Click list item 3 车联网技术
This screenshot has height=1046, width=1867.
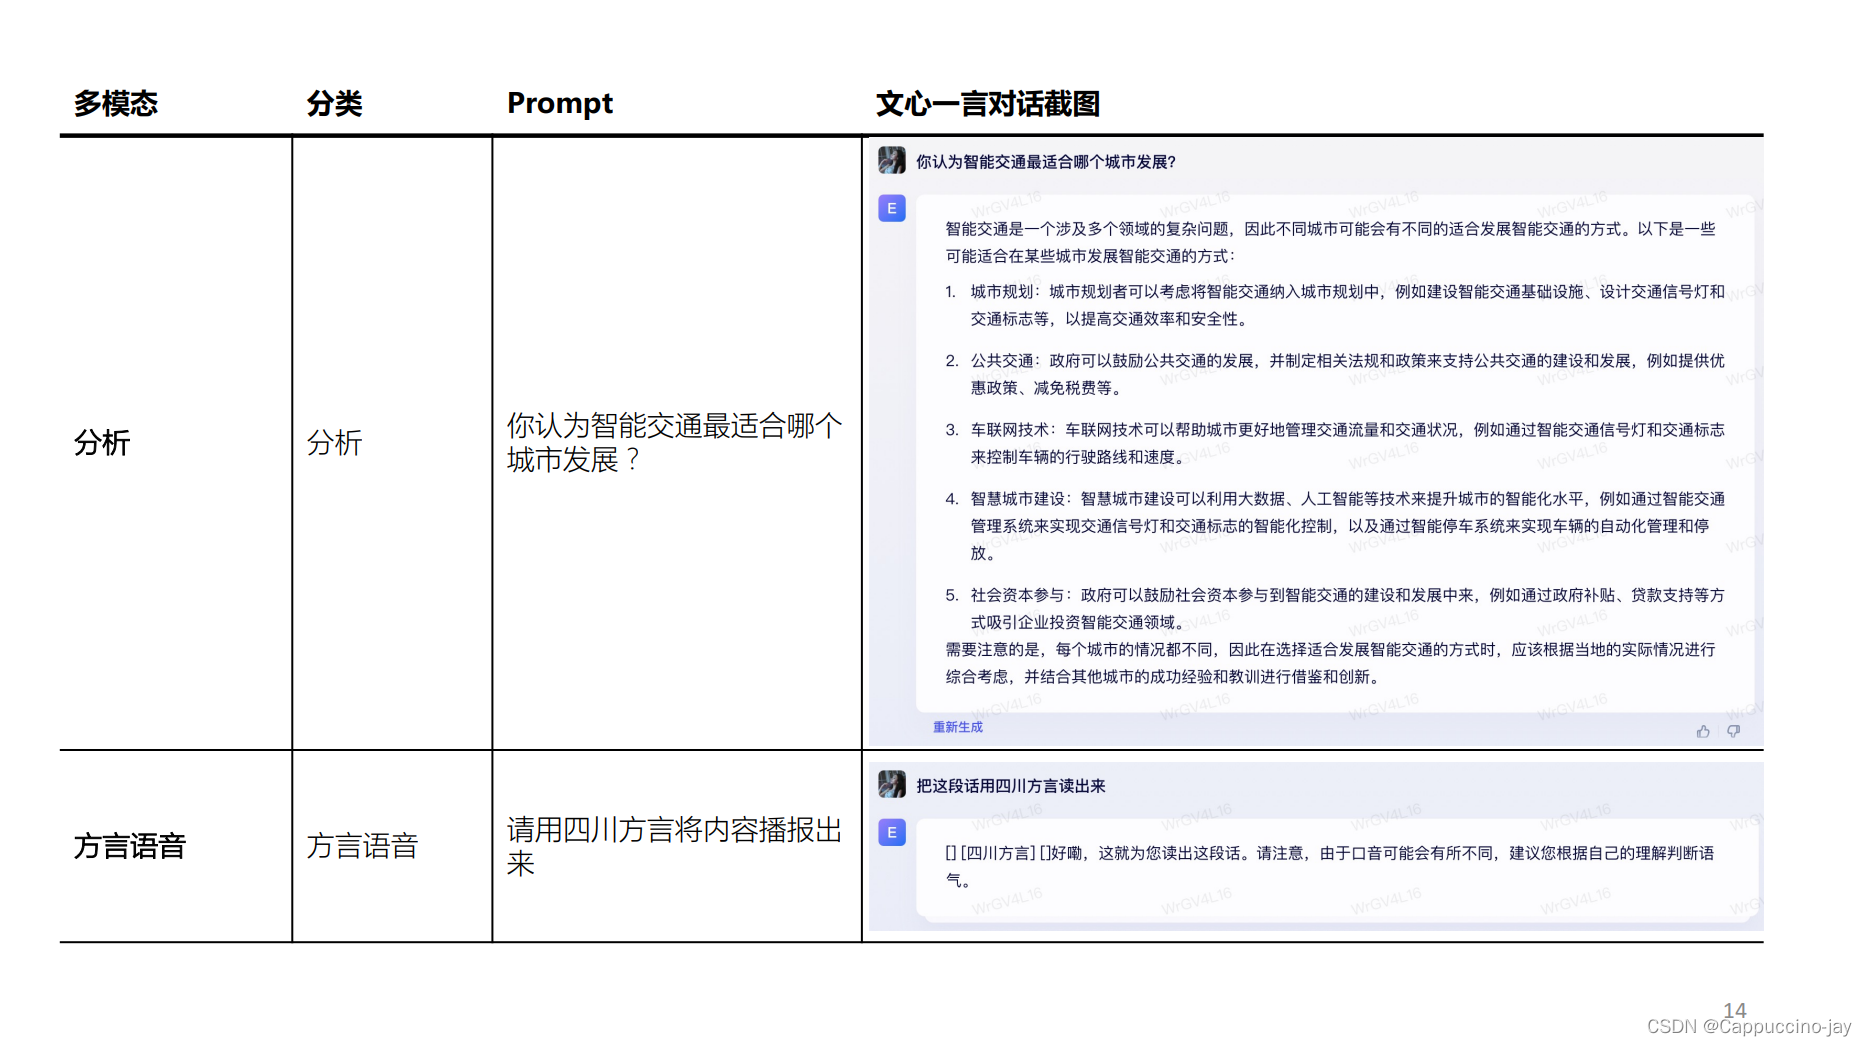pyautogui.click(x=1335, y=443)
